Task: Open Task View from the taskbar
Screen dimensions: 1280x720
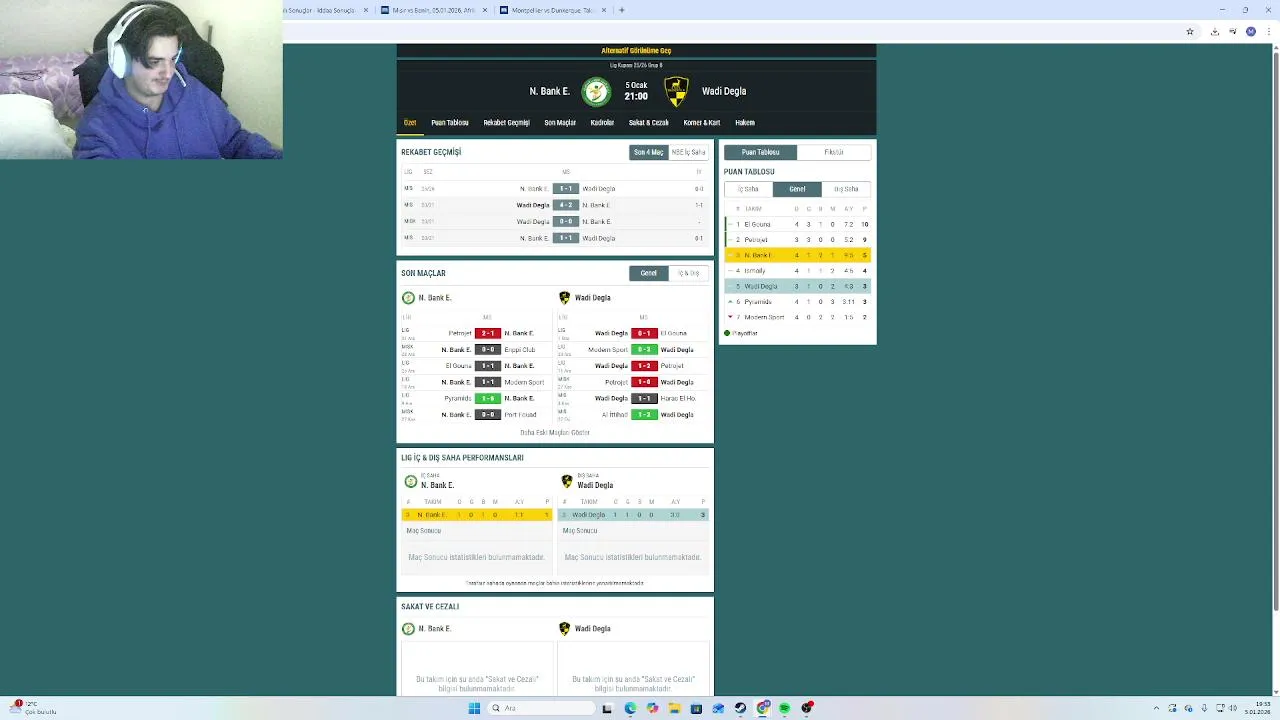Action: pyautogui.click(x=606, y=708)
